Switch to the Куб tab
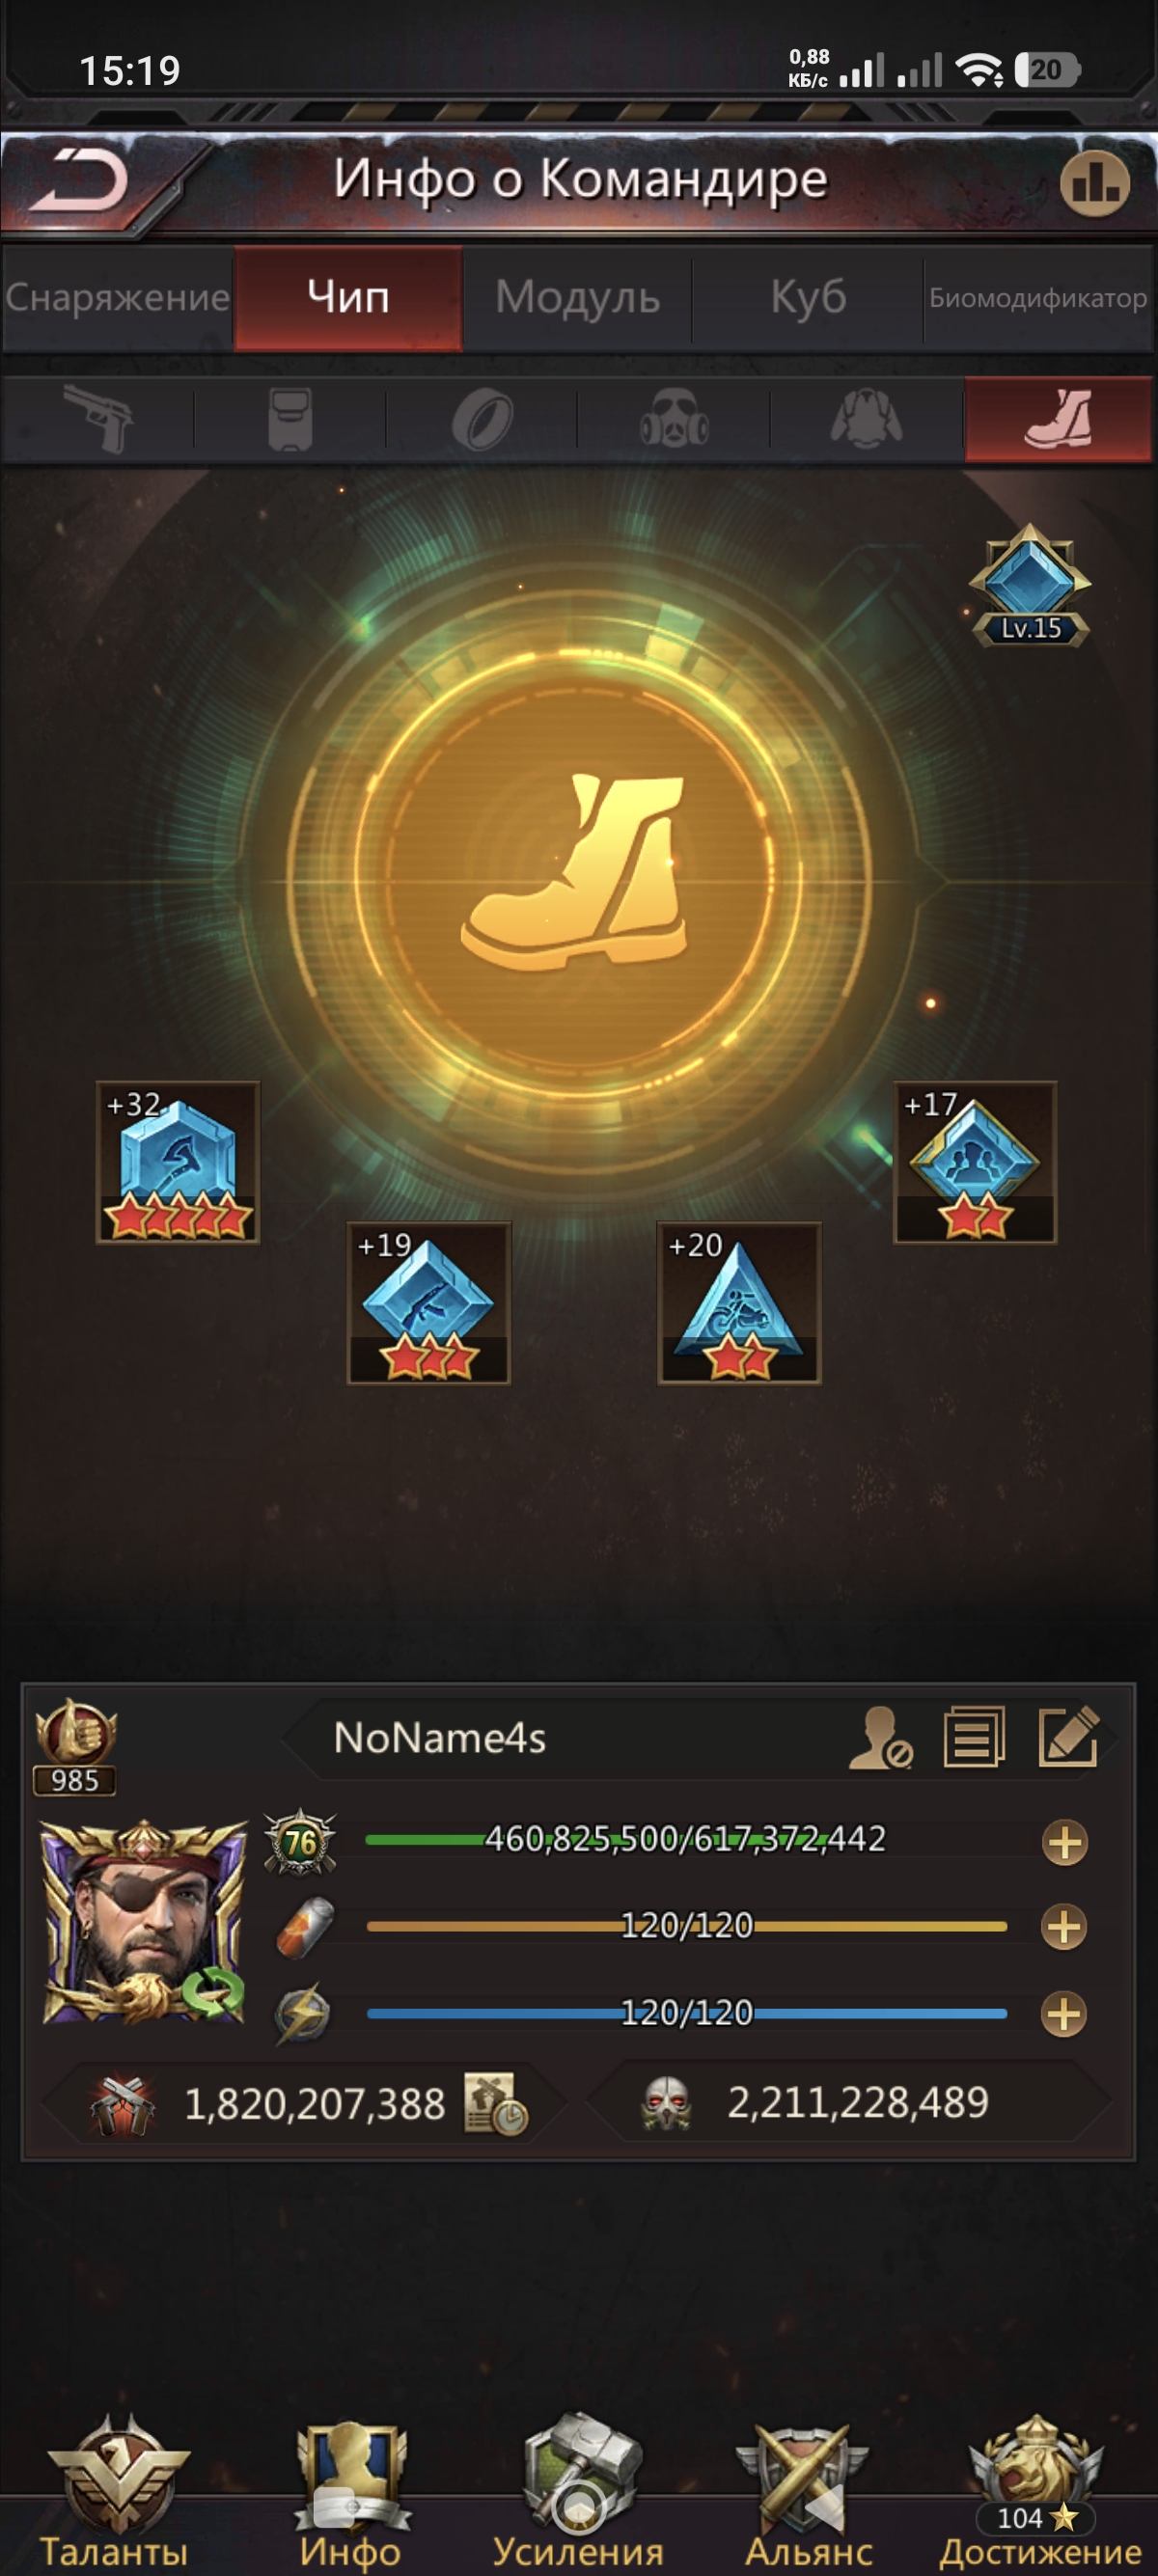1158x2576 pixels. click(808, 297)
